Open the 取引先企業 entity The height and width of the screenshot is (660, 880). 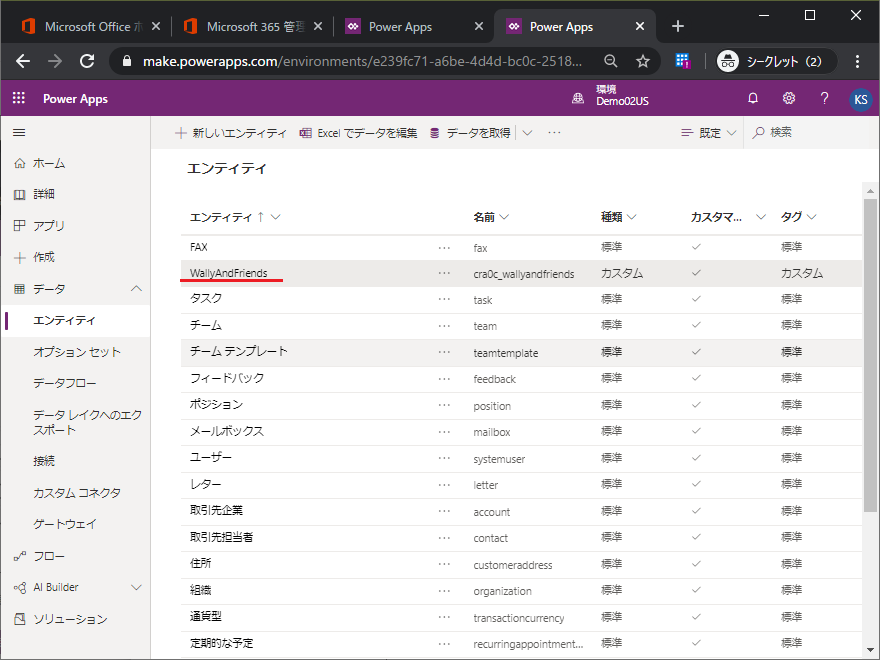(216, 510)
